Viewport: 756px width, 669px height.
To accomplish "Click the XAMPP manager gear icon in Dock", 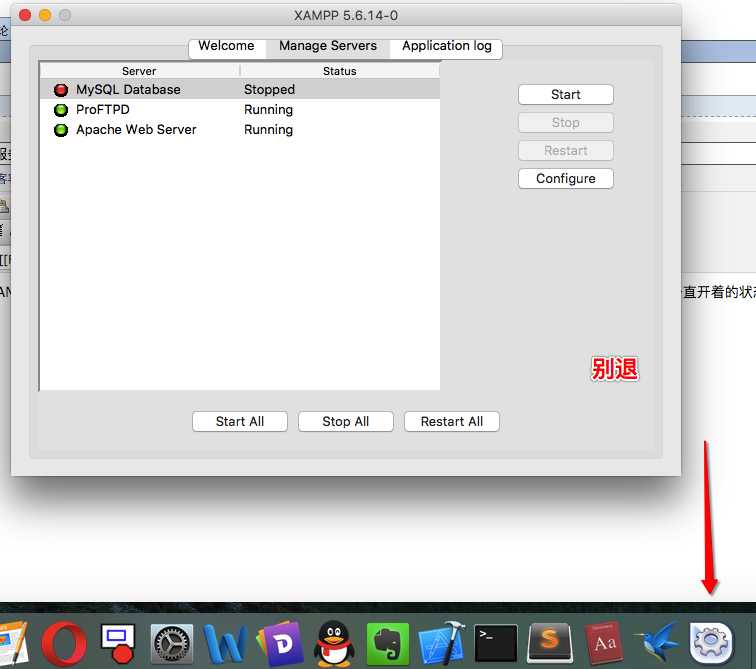I will (x=711, y=644).
